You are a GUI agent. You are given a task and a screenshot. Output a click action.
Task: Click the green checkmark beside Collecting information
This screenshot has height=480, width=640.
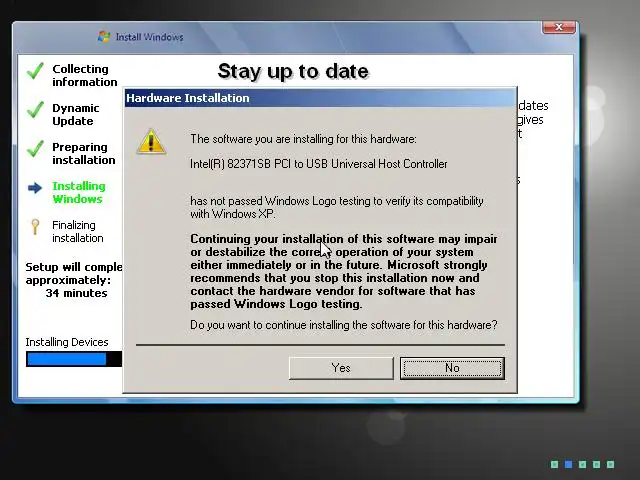coord(36,71)
